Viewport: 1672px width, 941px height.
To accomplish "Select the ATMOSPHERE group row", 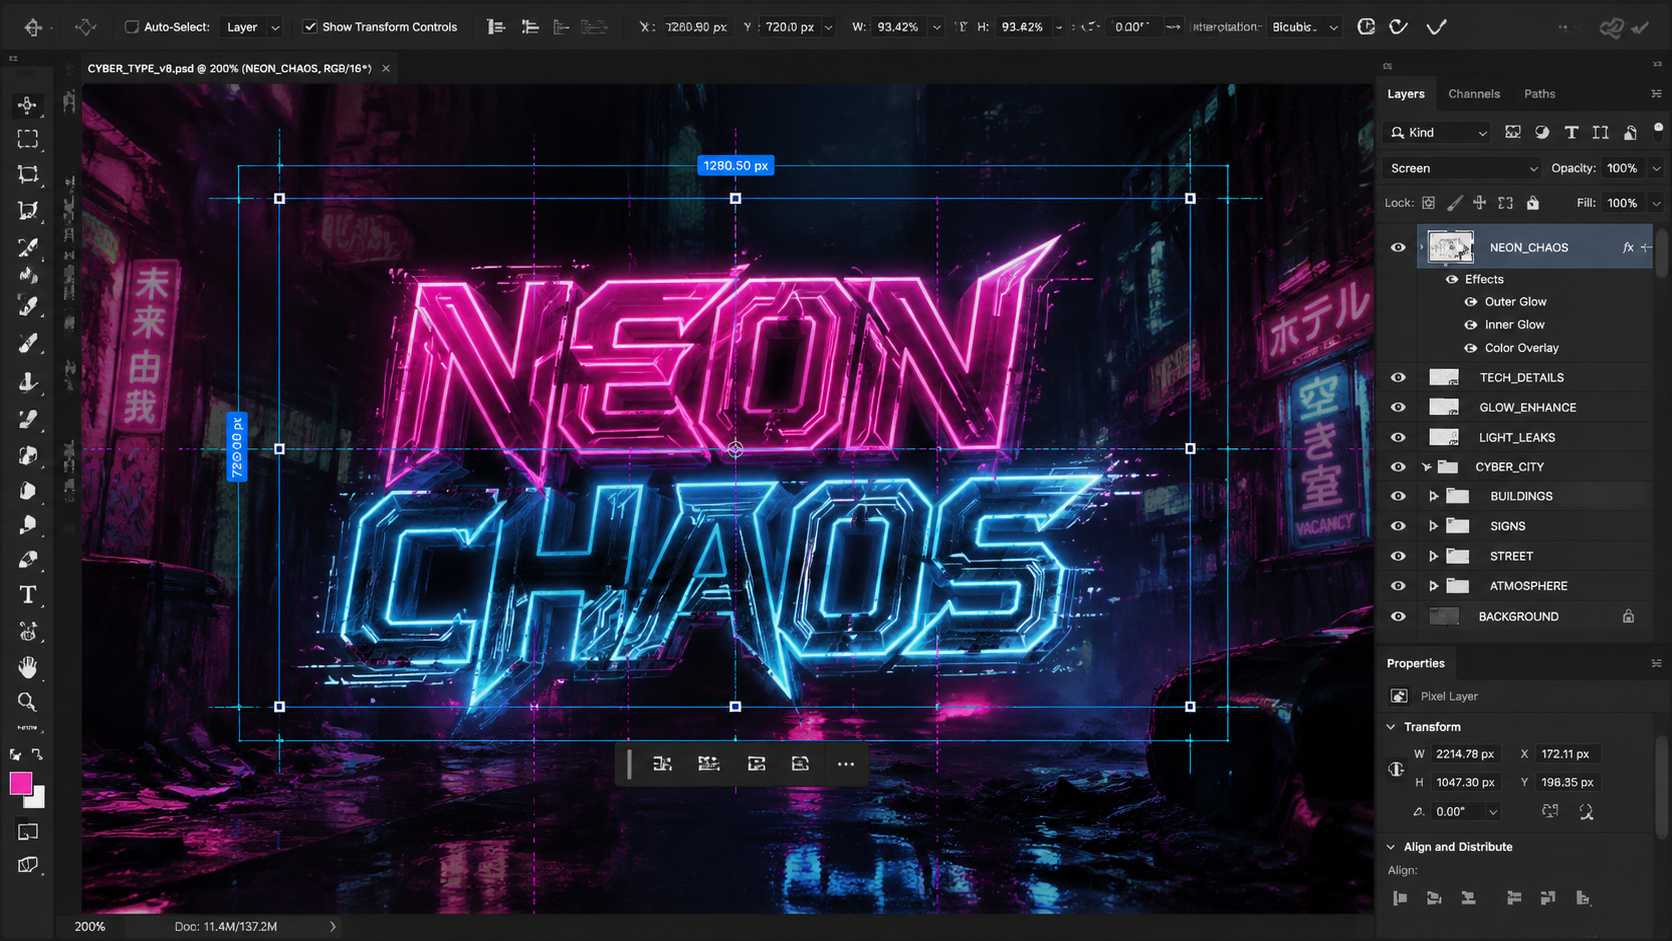I will click(1515, 586).
